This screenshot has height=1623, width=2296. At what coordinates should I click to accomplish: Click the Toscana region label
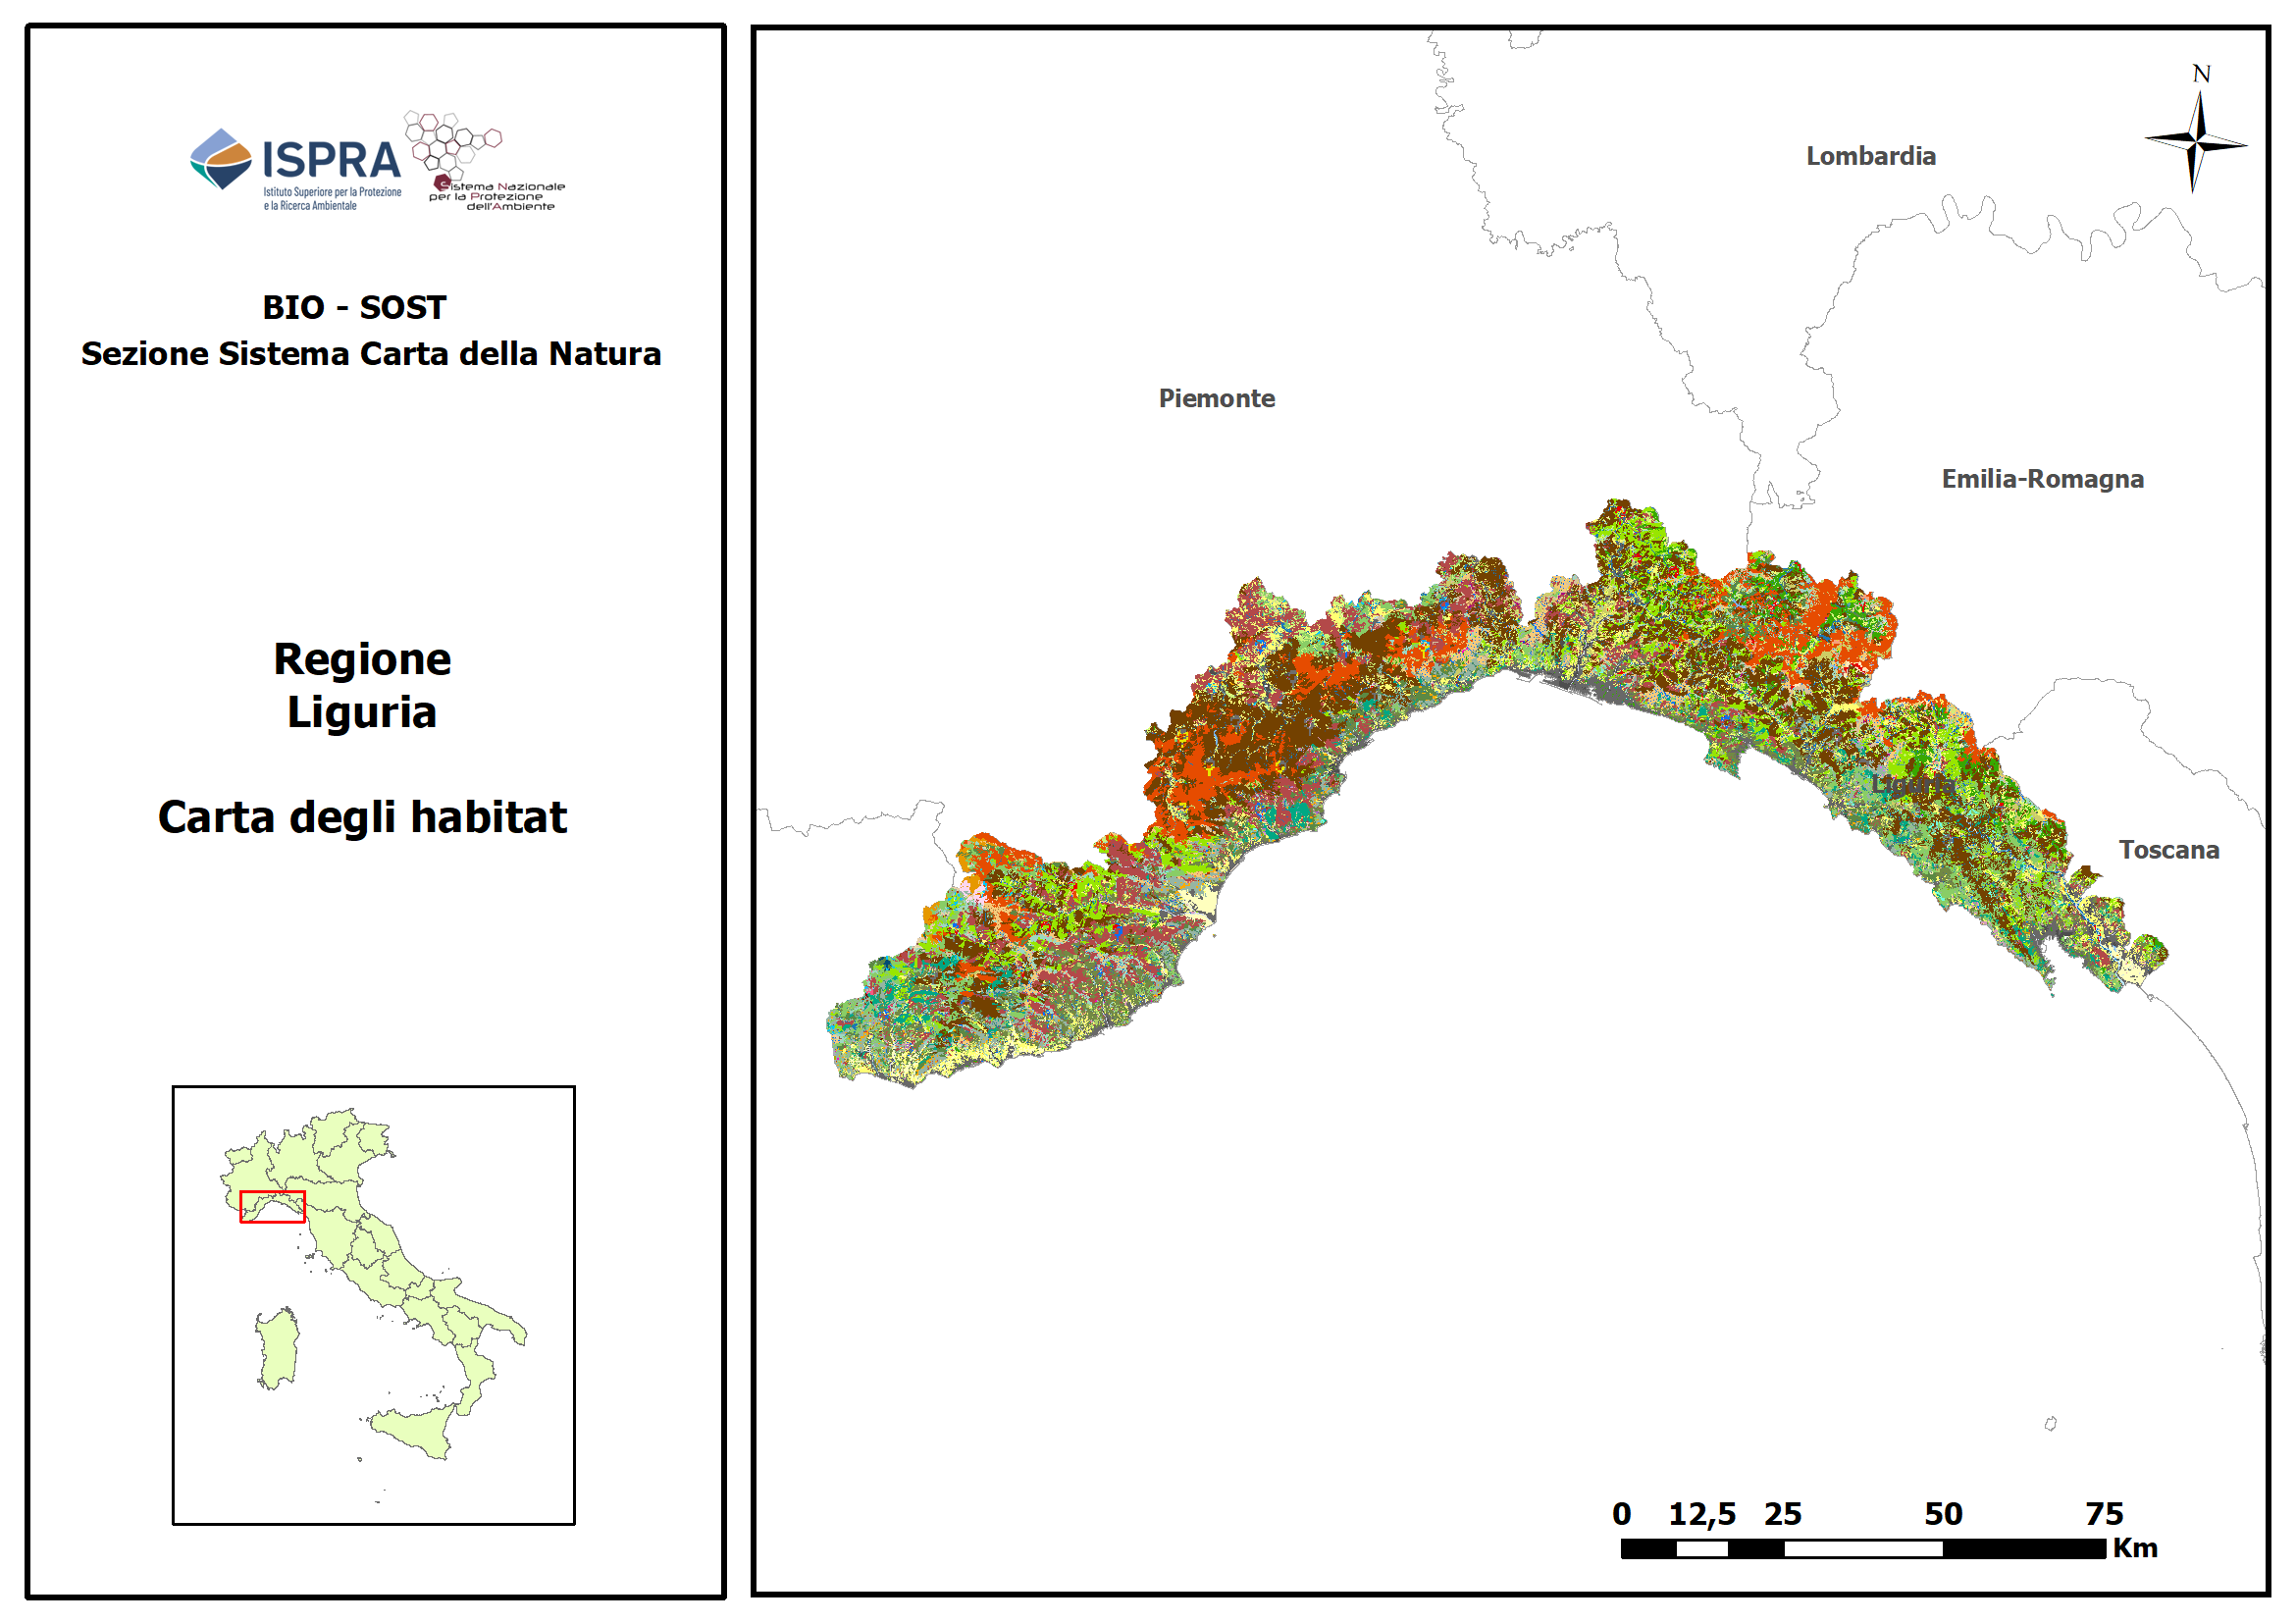pyautogui.click(x=2168, y=851)
